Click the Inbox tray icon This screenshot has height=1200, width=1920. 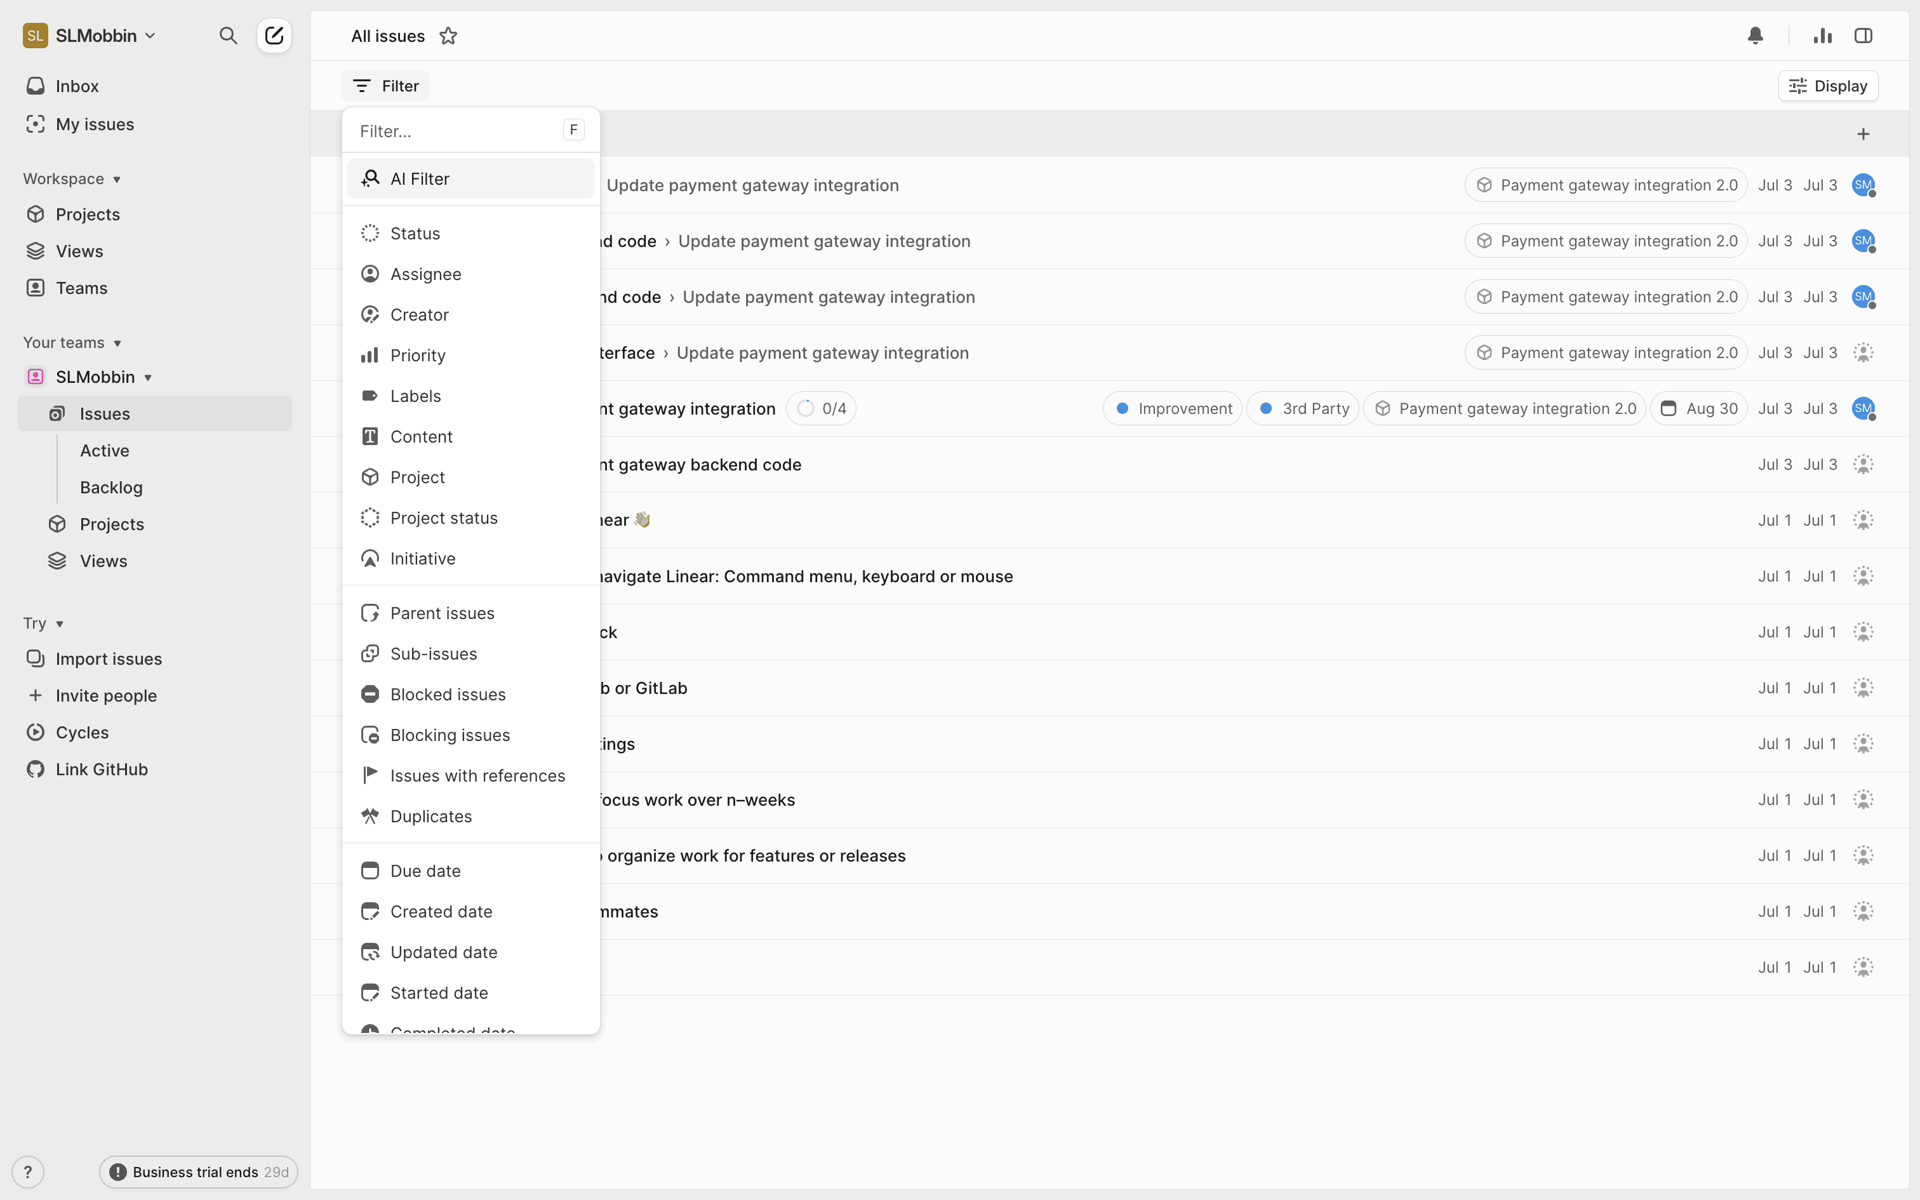(36, 86)
